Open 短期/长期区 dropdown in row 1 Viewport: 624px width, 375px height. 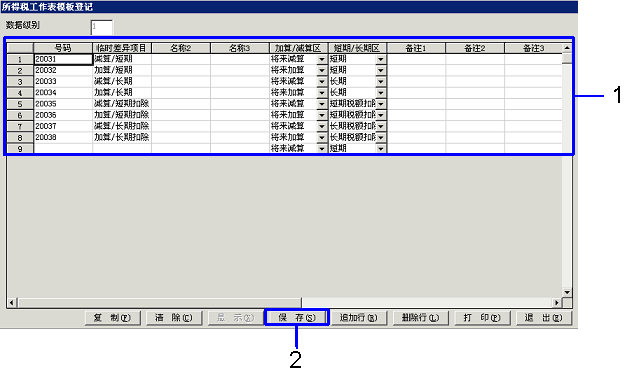point(381,59)
